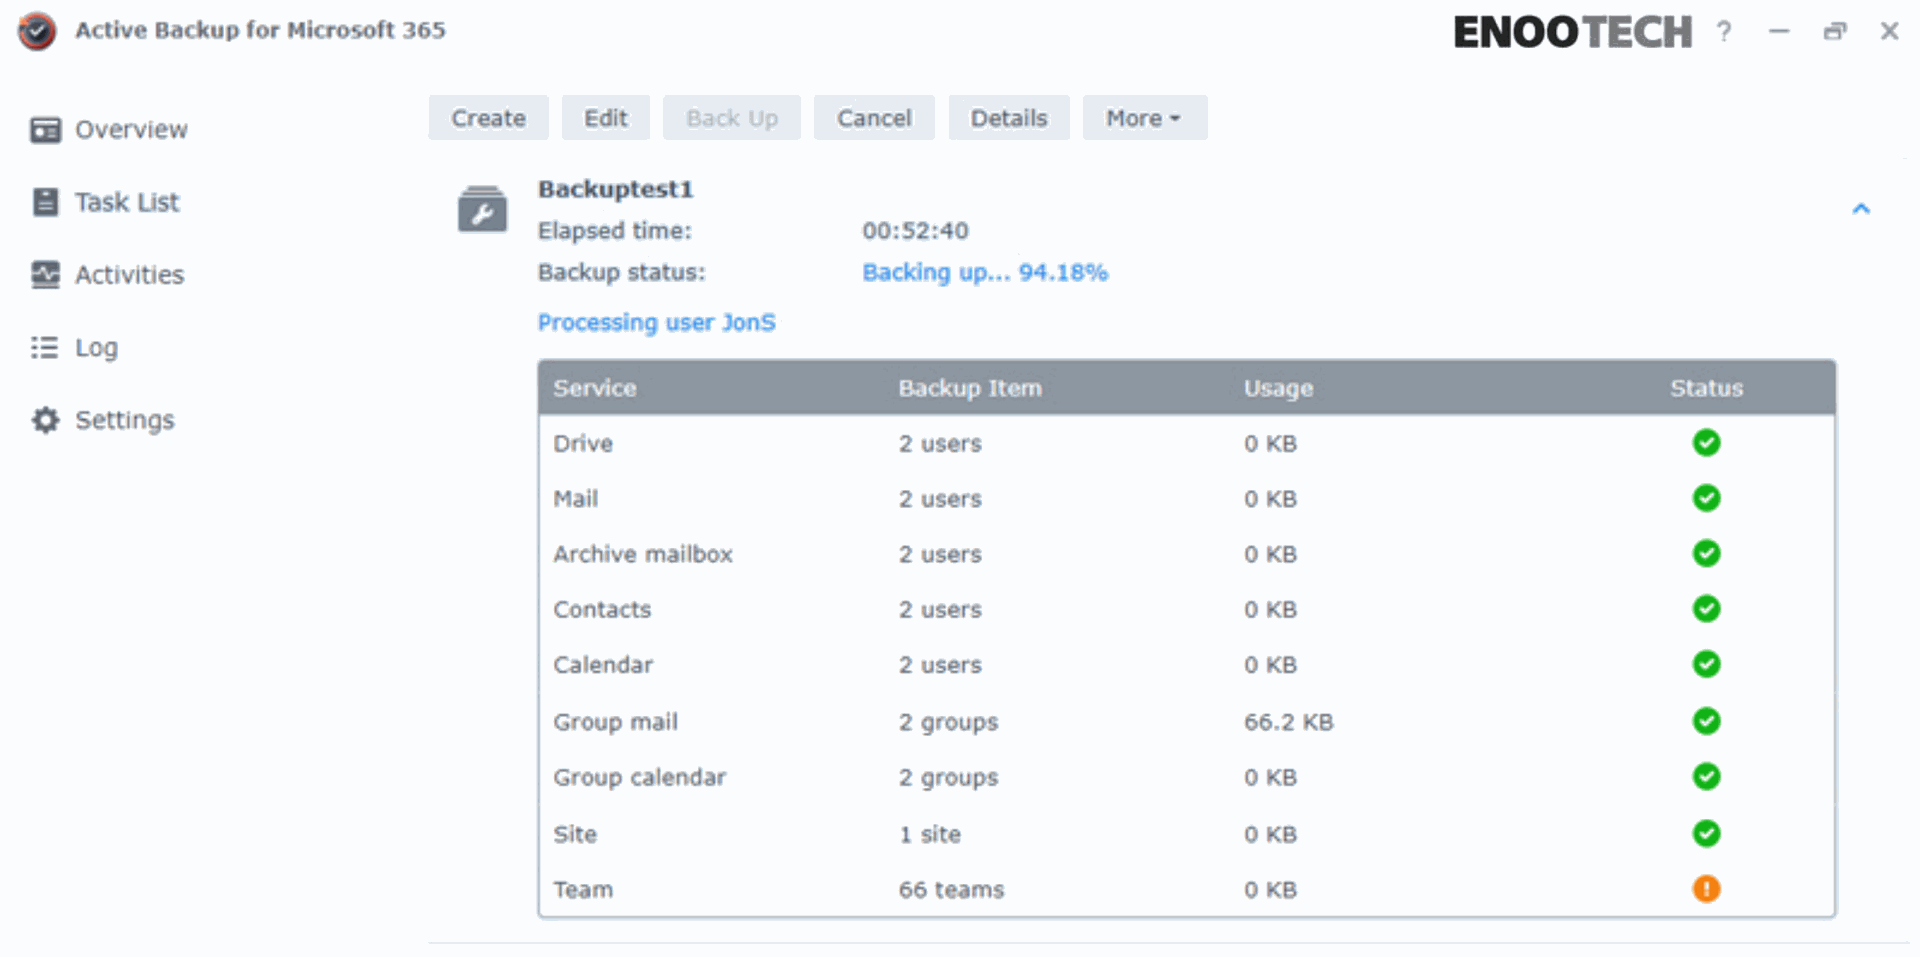This screenshot has height=957, width=1920.
Task: Click green check status for Mail row
Action: pos(1706,497)
